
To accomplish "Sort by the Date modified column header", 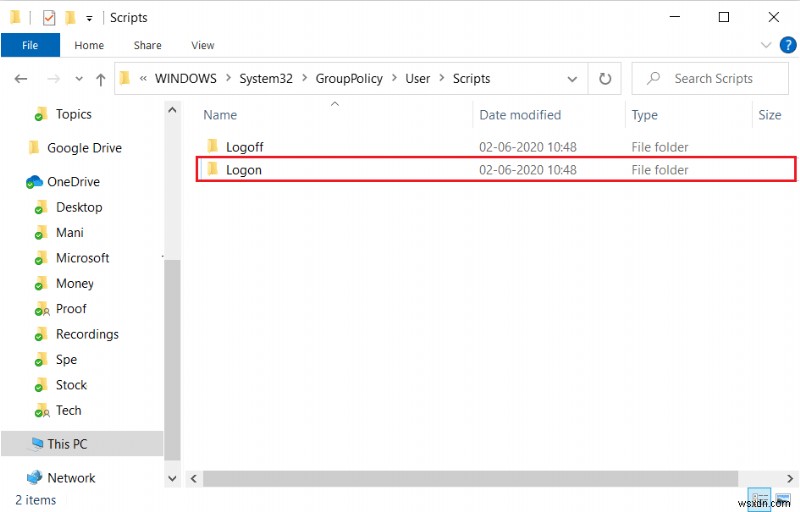I will click(x=520, y=115).
